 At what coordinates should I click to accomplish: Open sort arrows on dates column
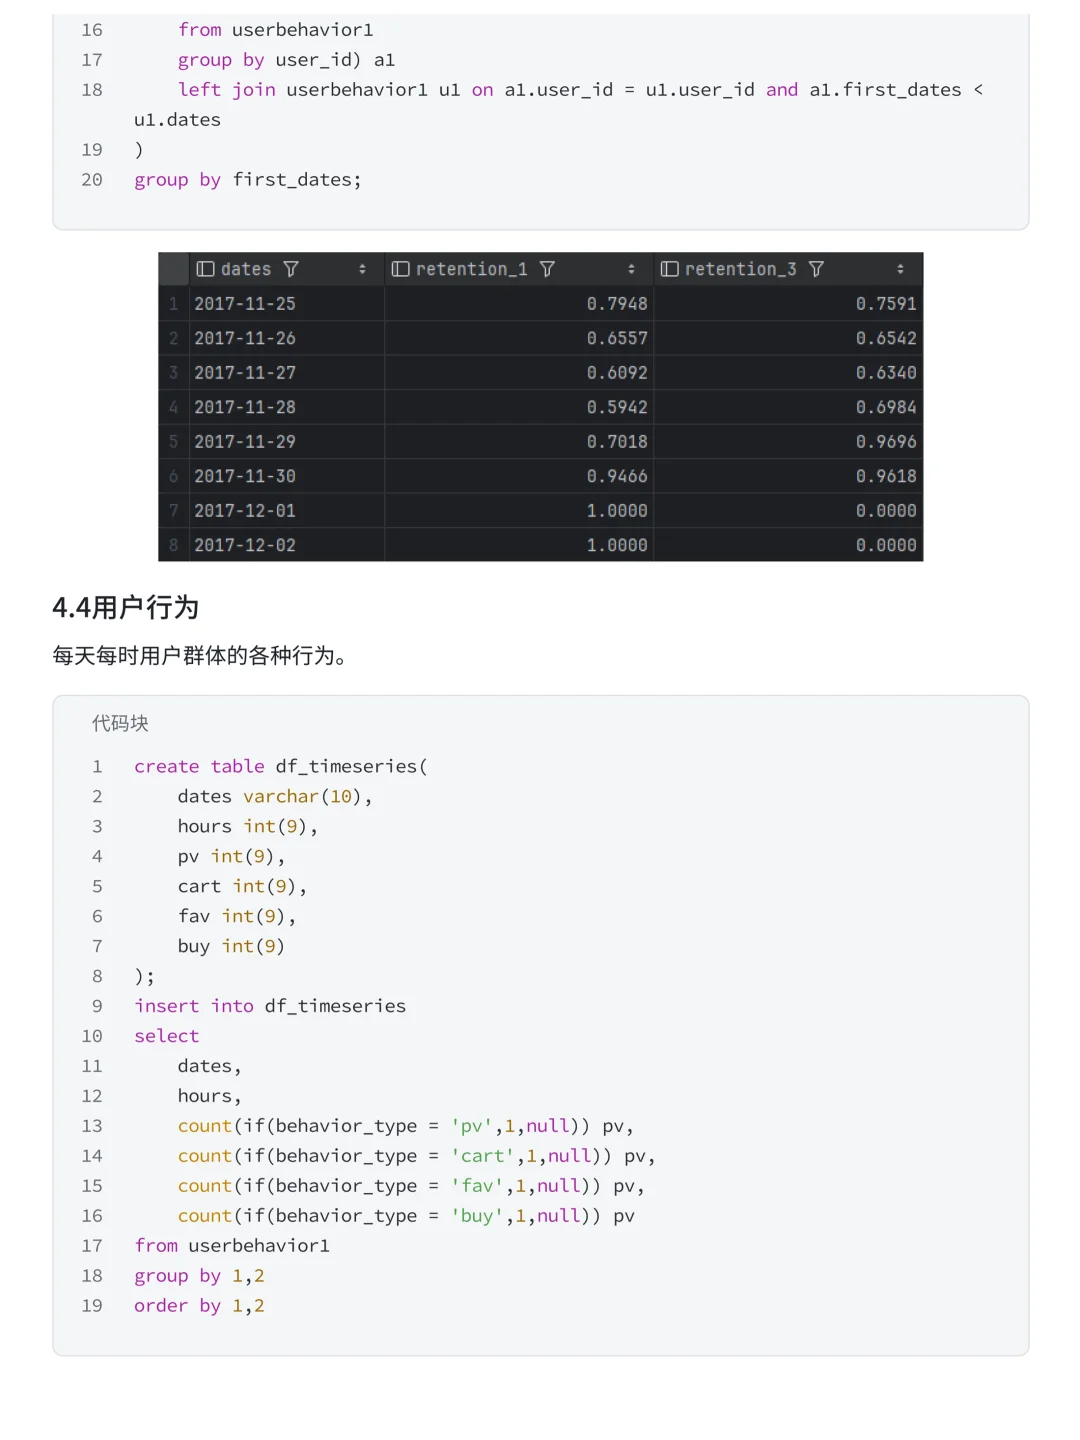coord(362,269)
